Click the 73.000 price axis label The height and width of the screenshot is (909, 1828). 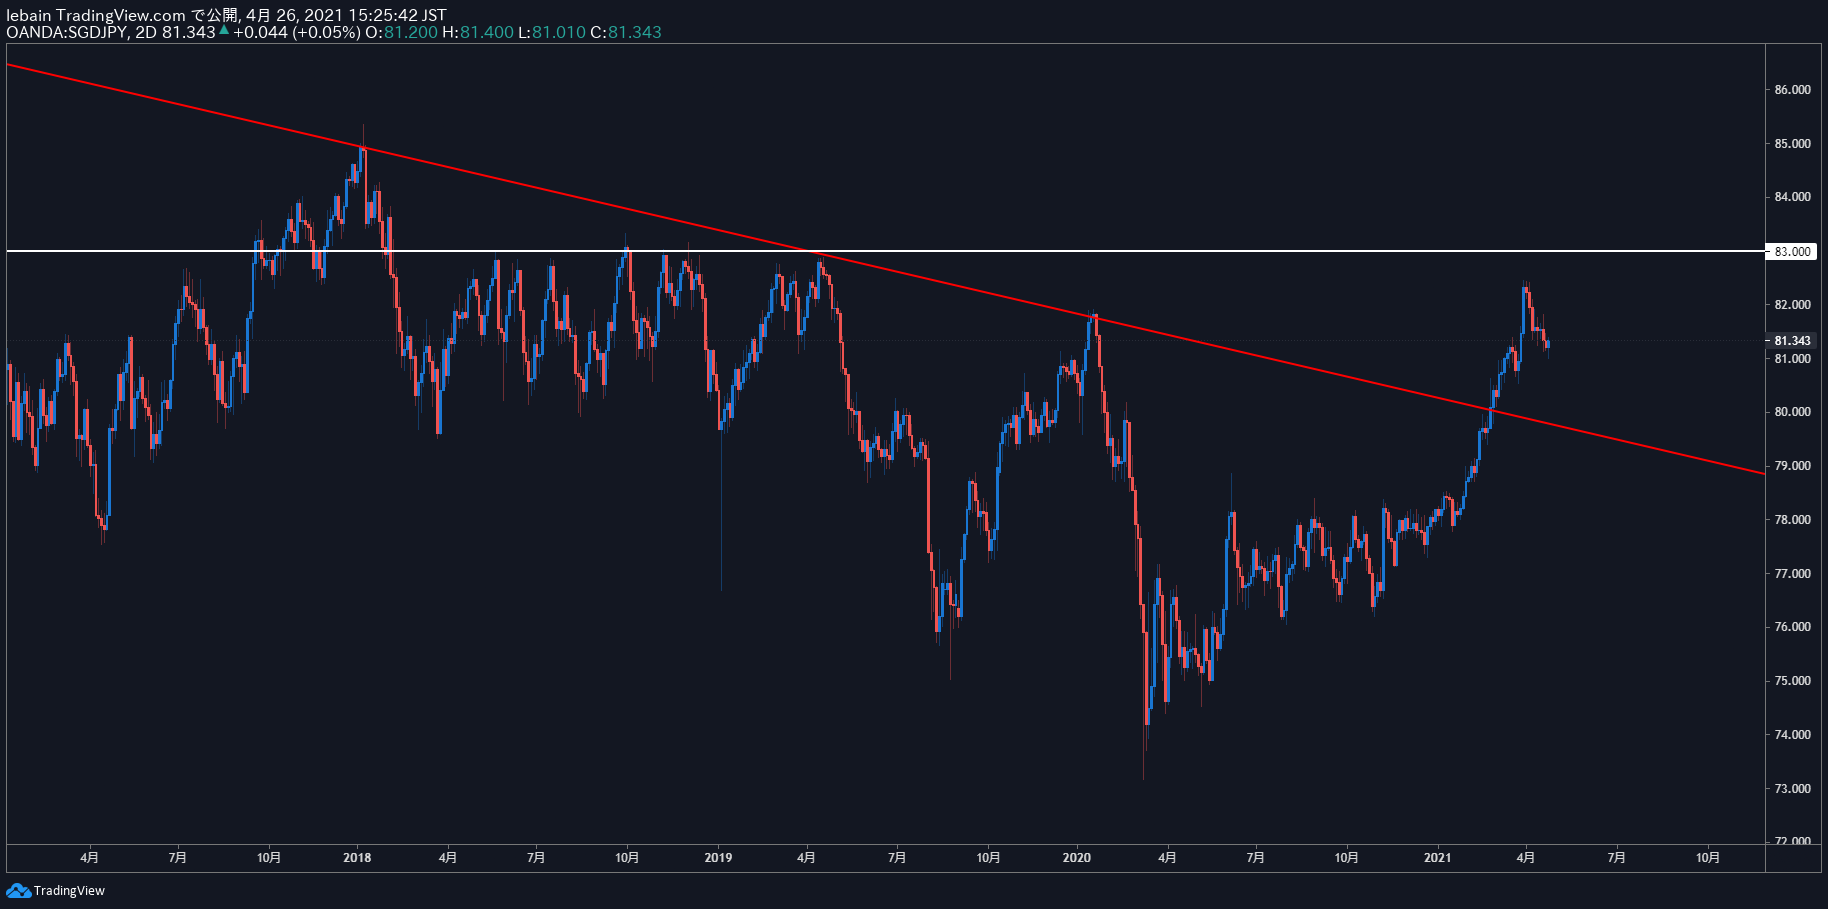click(1792, 789)
